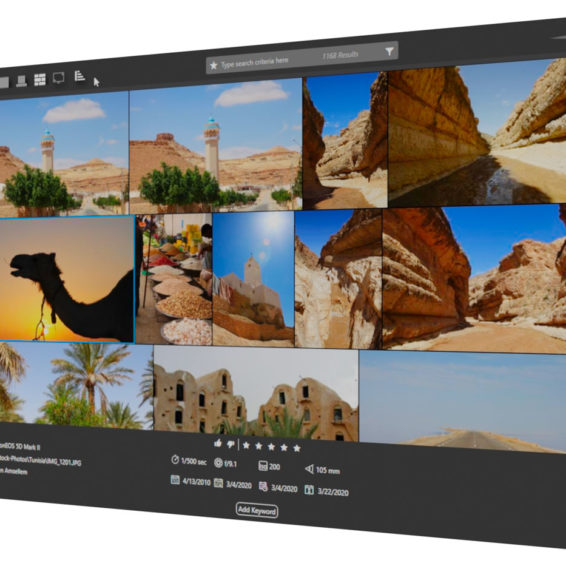Screen dimensions: 566x566
Task: Switch to the grid thumbnail view
Action: [40, 80]
